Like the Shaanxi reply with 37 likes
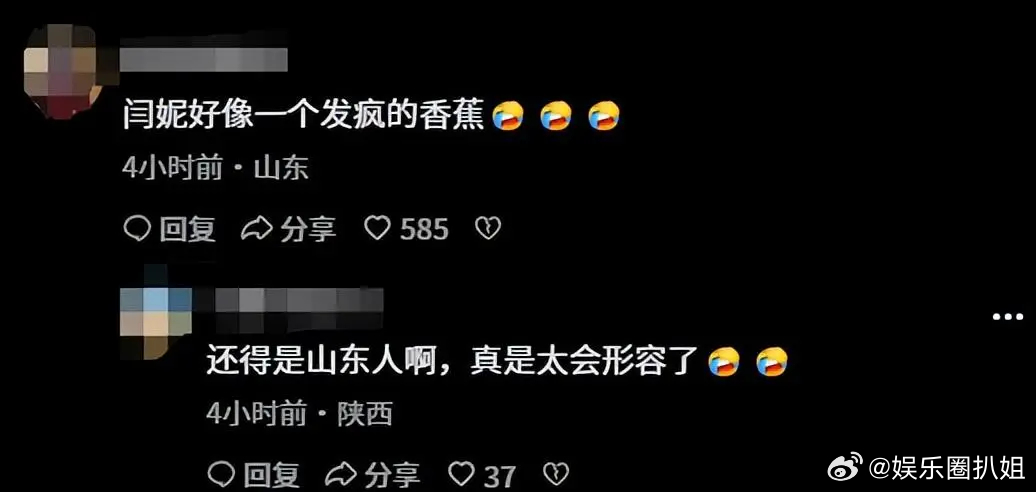The width and height of the screenshot is (1036, 492). pyautogui.click(x=461, y=474)
